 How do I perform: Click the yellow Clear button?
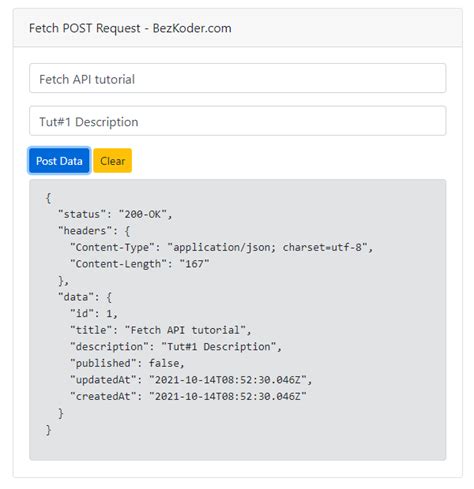[113, 161]
